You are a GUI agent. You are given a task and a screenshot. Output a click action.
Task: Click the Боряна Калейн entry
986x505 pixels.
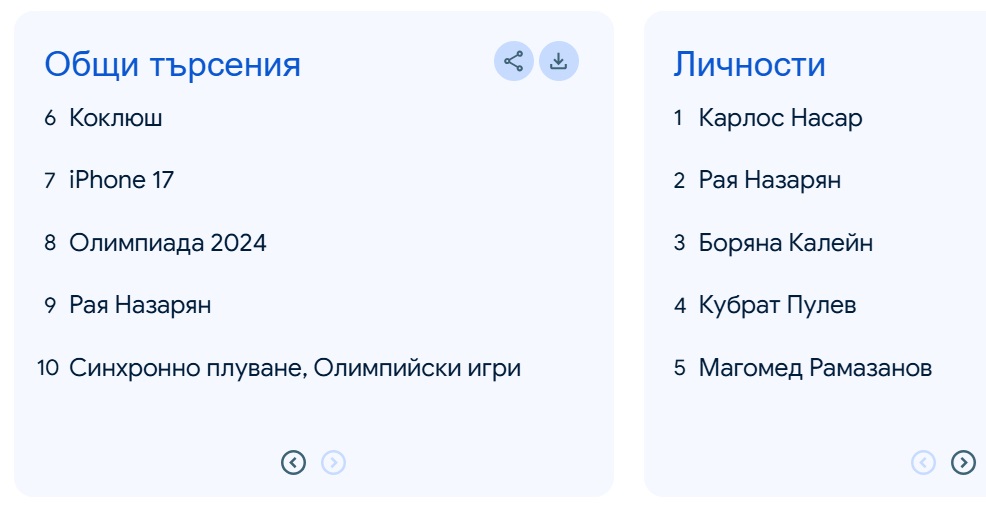[786, 243]
